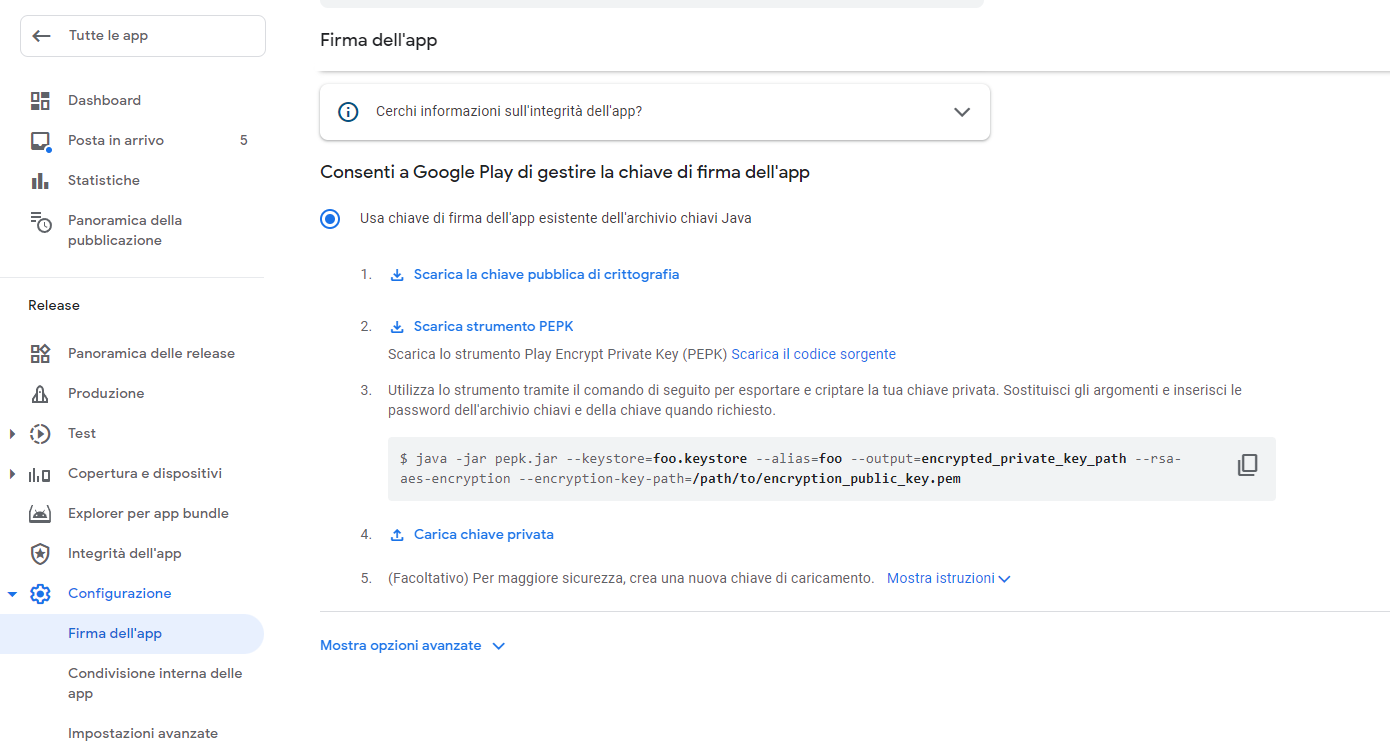Expand Mostra opzioni avanzate
The image size is (1390, 744).
(412, 646)
